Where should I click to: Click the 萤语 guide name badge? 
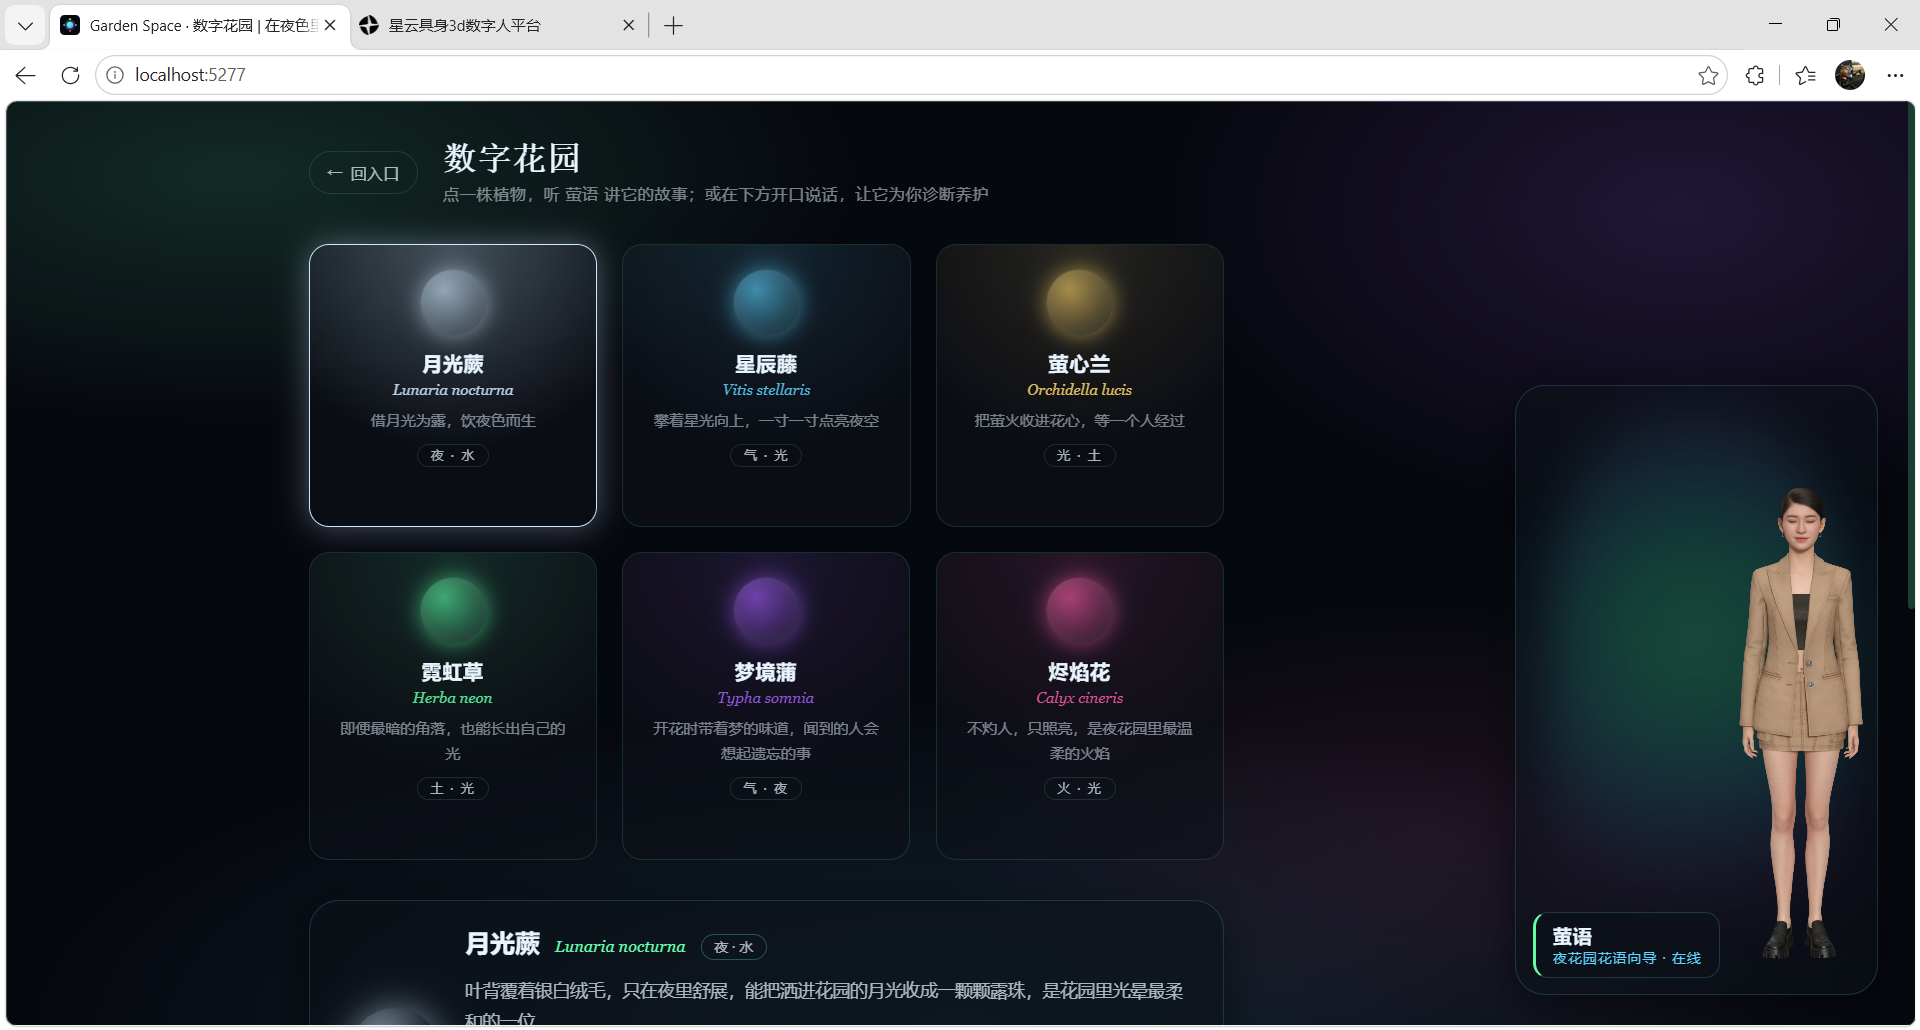(x=1627, y=945)
